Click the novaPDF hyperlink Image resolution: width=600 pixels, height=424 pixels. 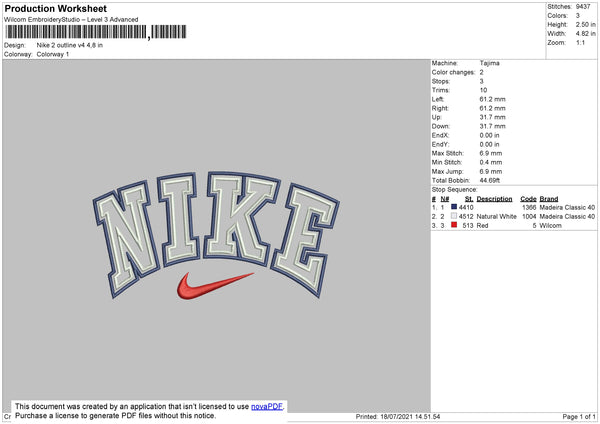tap(267, 406)
